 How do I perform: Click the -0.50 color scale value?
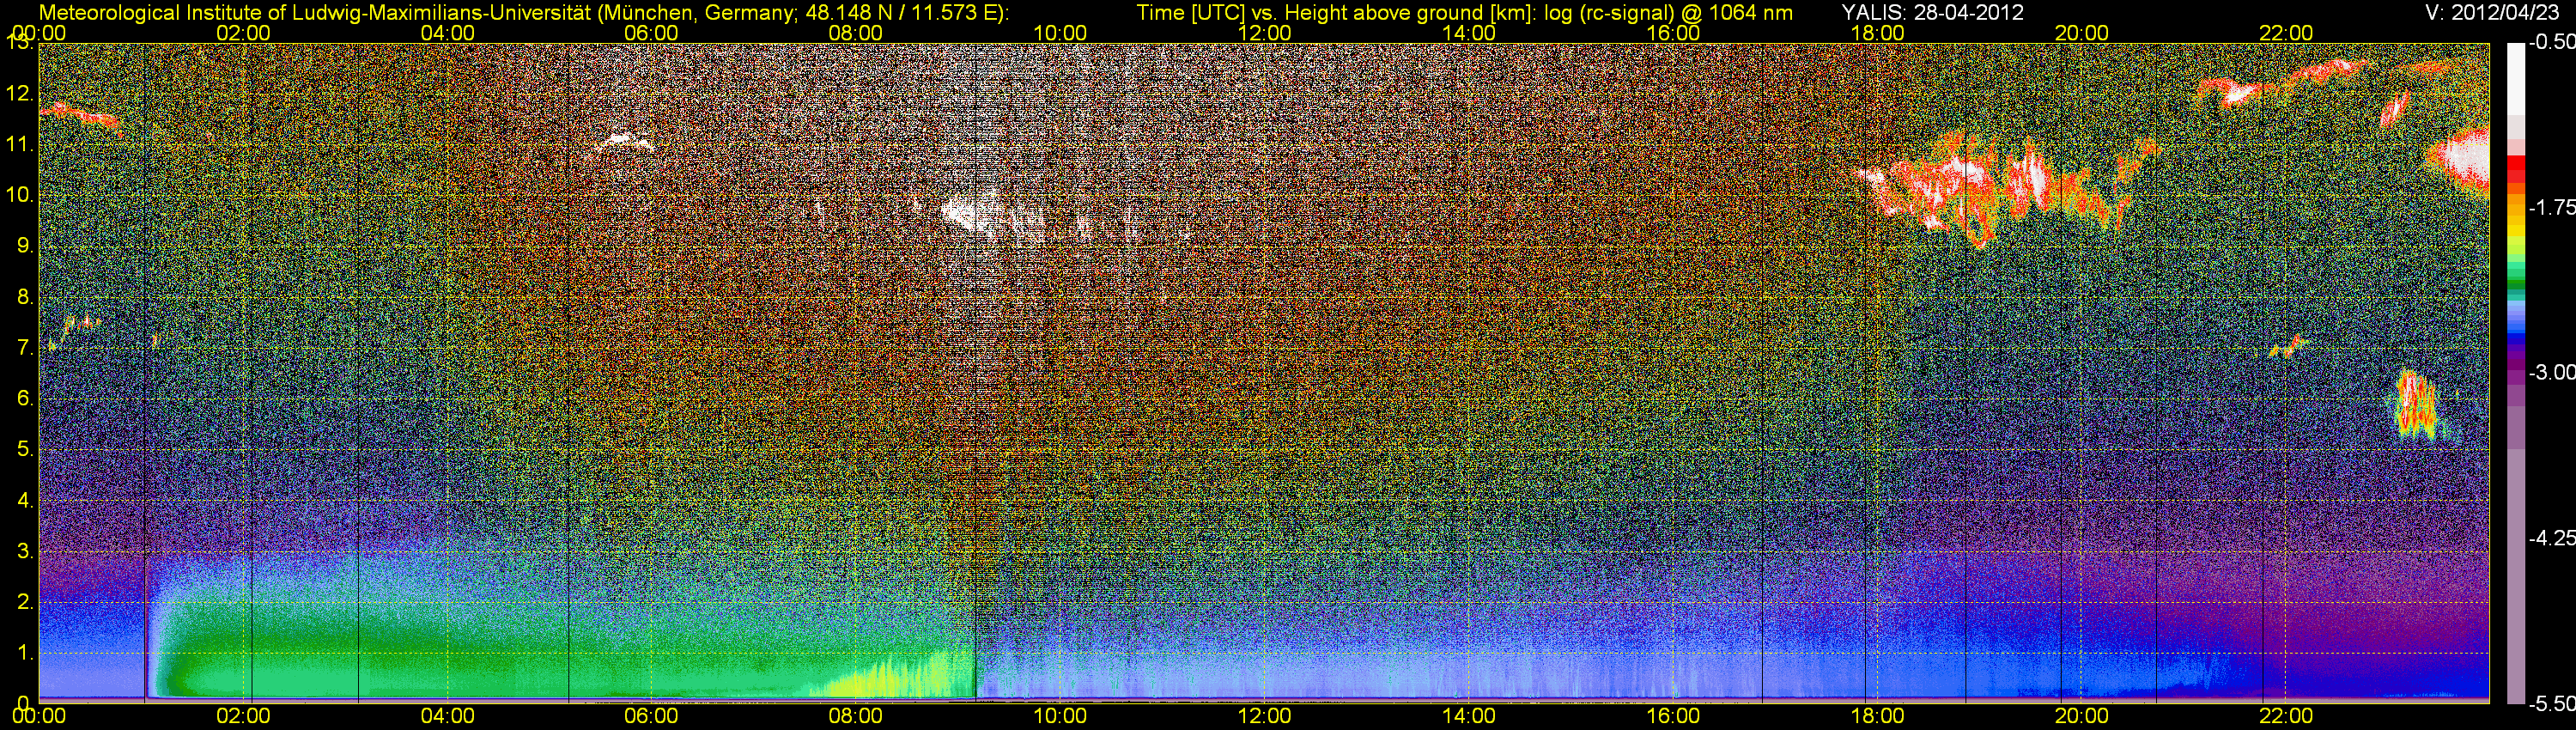coord(2551,43)
